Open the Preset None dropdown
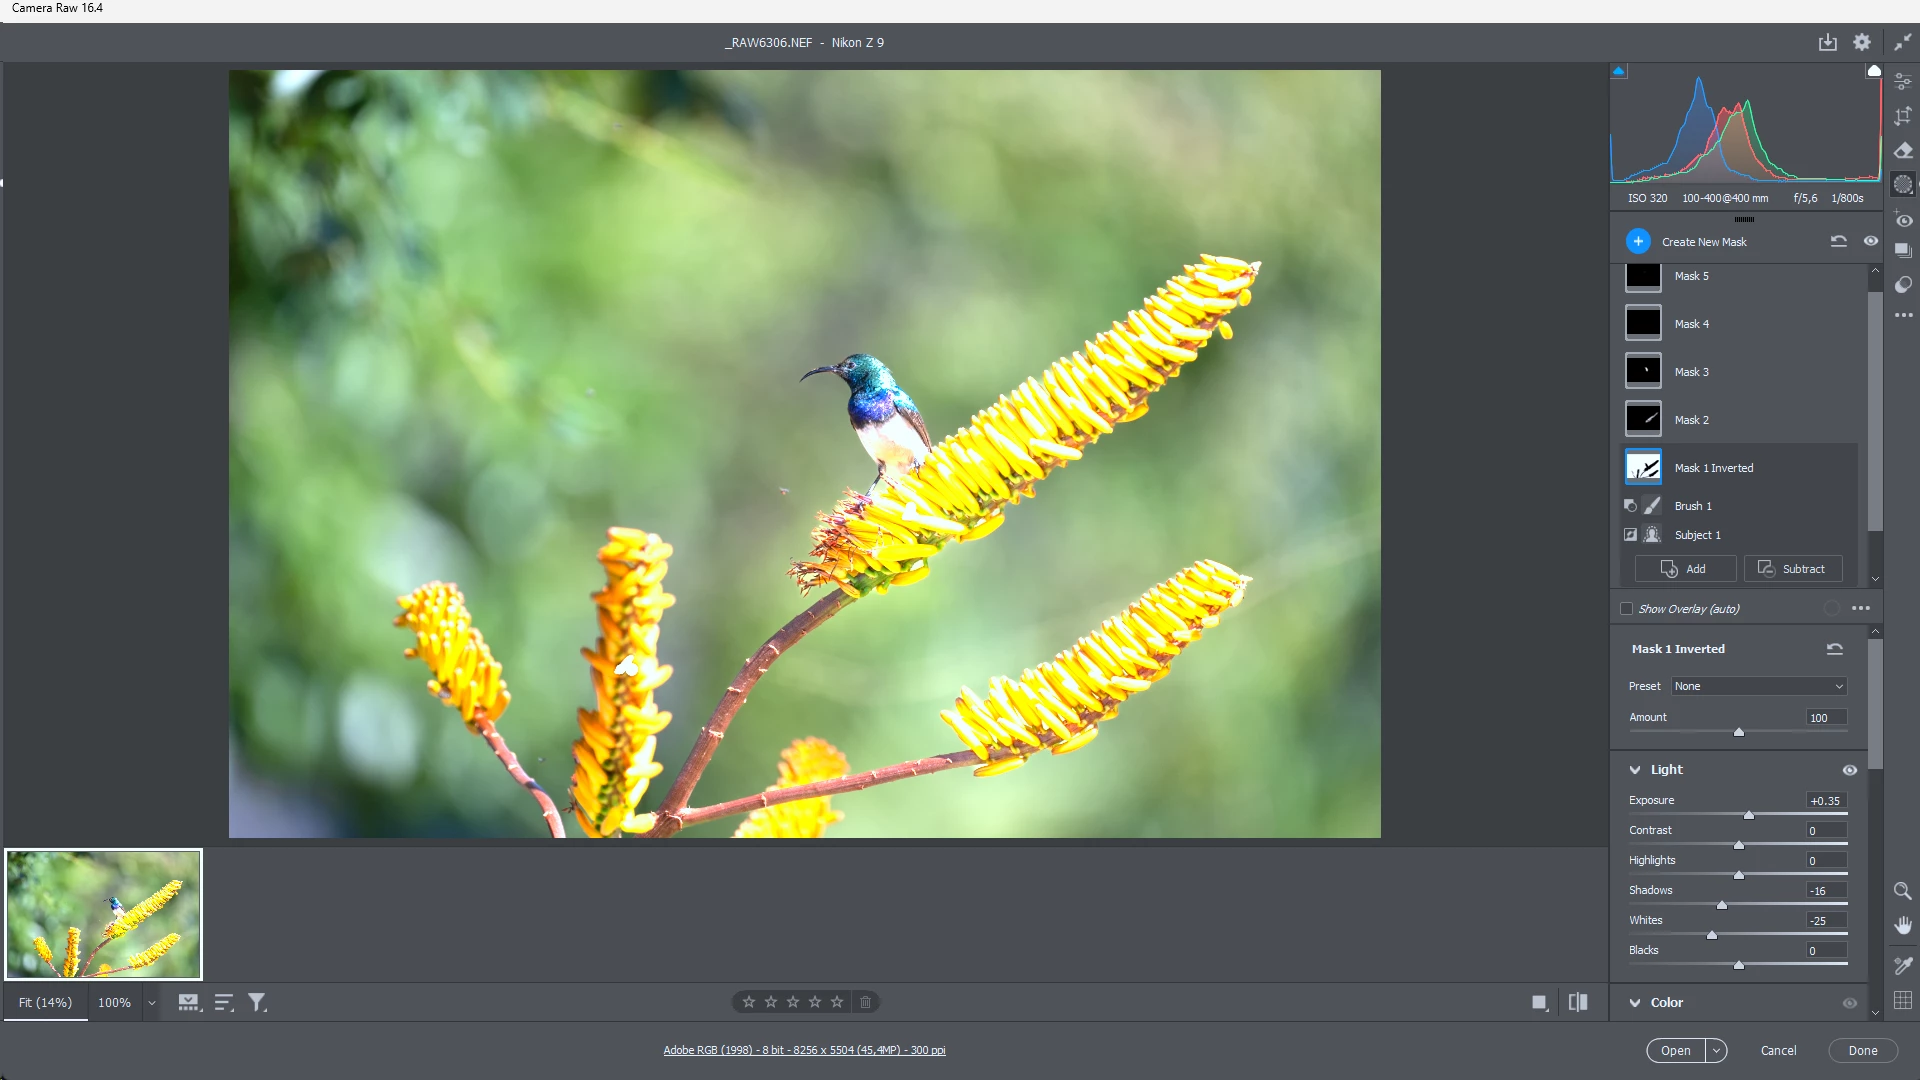The height and width of the screenshot is (1080, 1920). [x=1758, y=686]
